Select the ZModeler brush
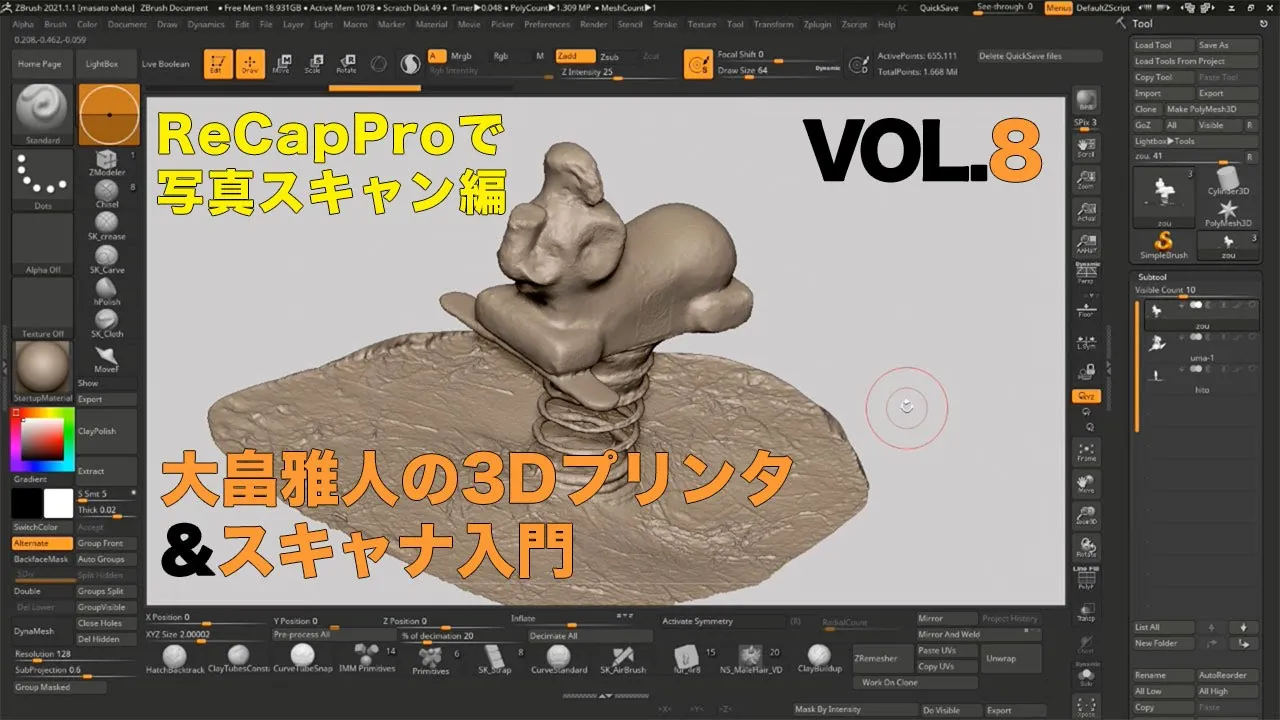The width and height of the screenshot is (1280, 720). 107,162
